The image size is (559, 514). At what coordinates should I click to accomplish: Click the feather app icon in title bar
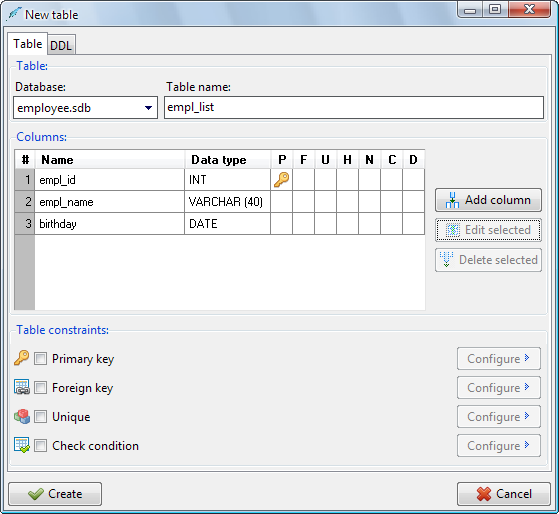click(x=14, y=14)
